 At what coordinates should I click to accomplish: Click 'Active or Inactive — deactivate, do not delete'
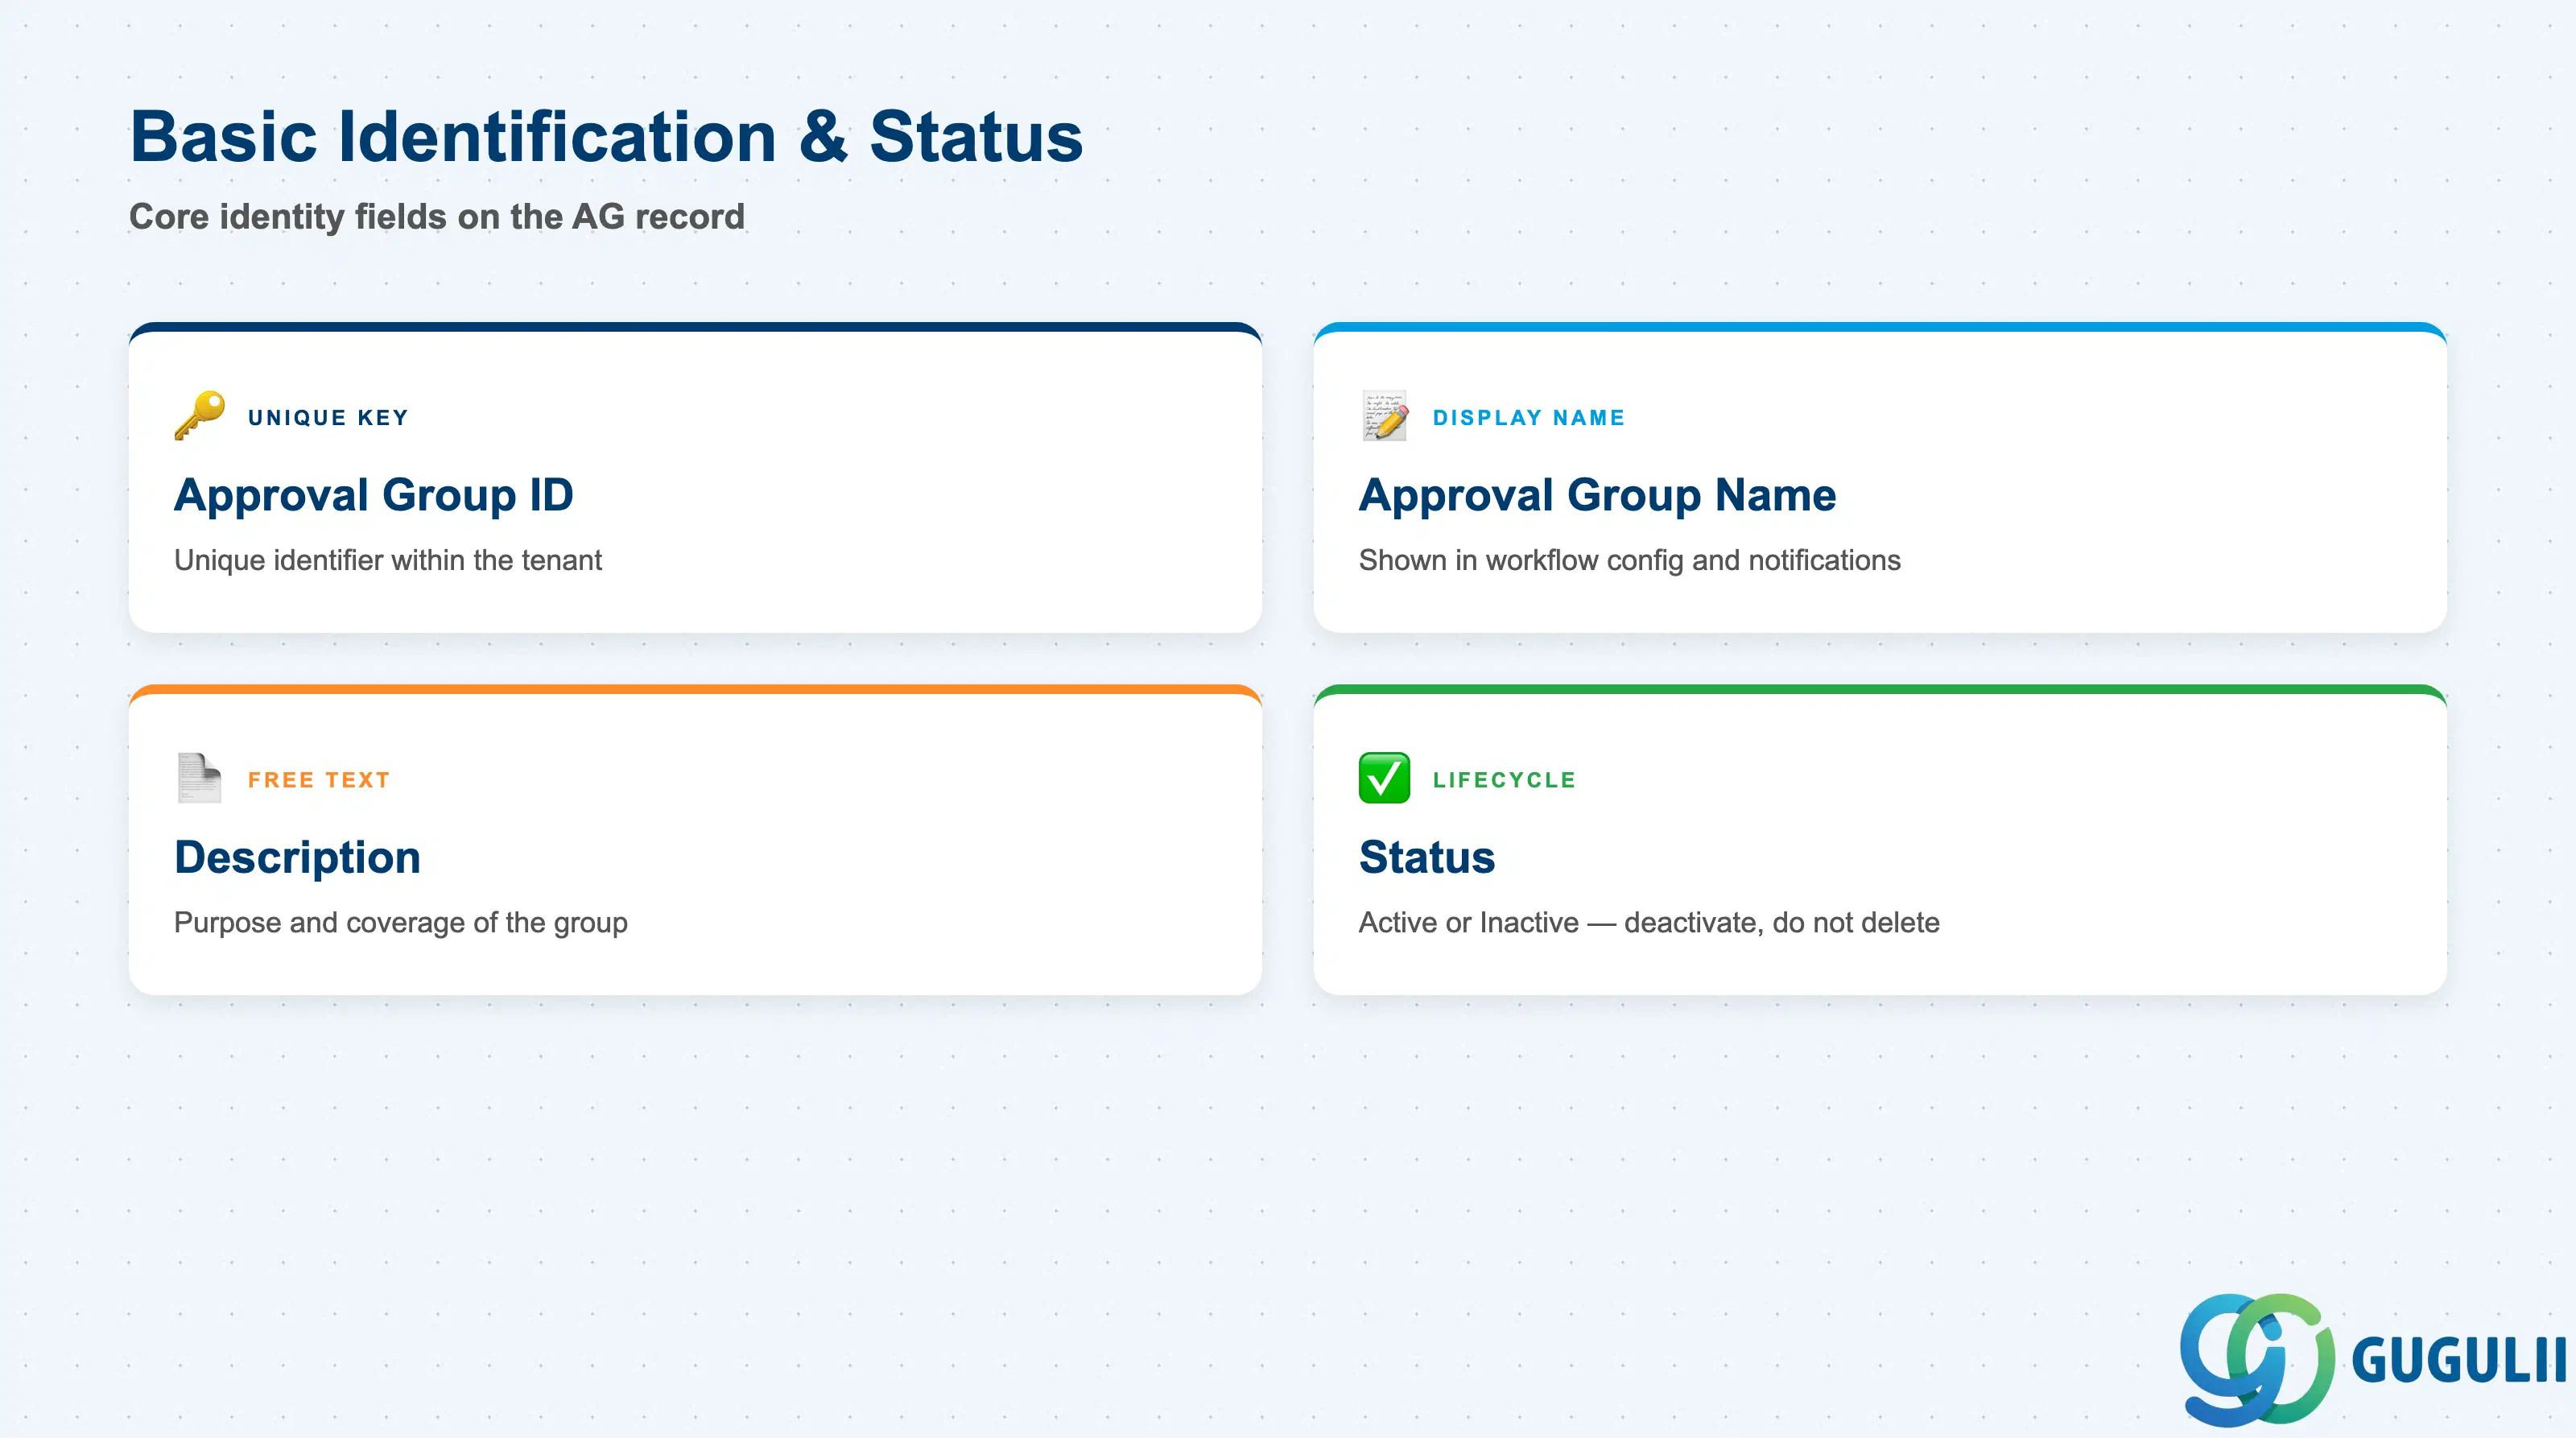pos(1649,922)
